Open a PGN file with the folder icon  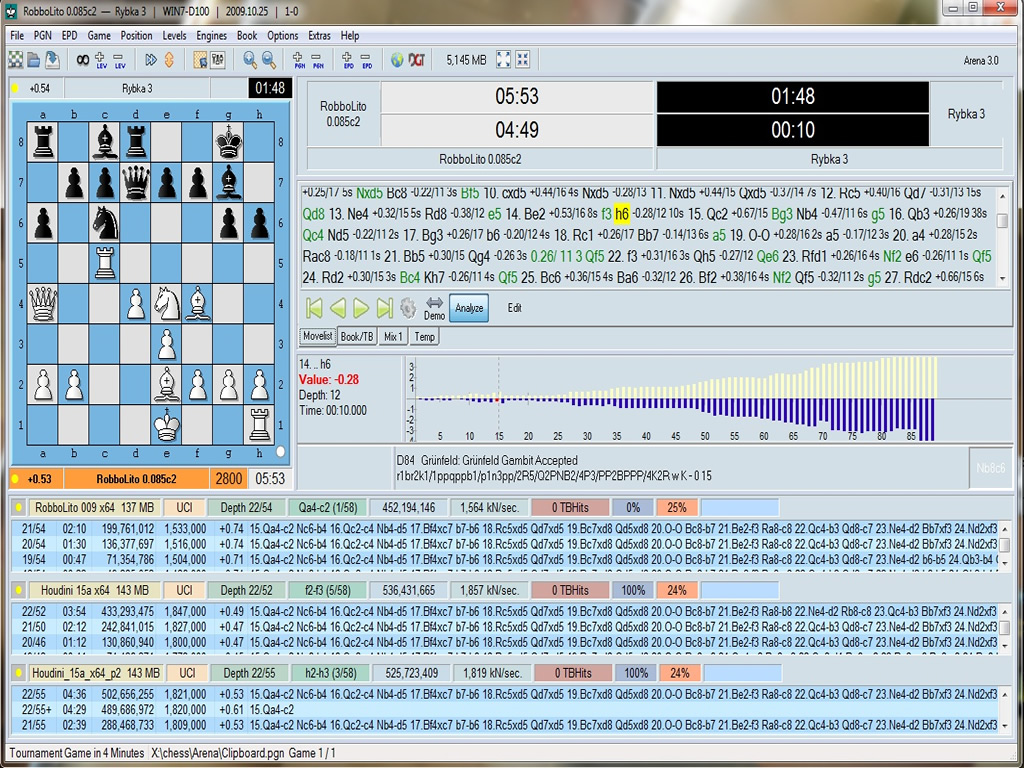pyautogui.click(x=34, y=60)
